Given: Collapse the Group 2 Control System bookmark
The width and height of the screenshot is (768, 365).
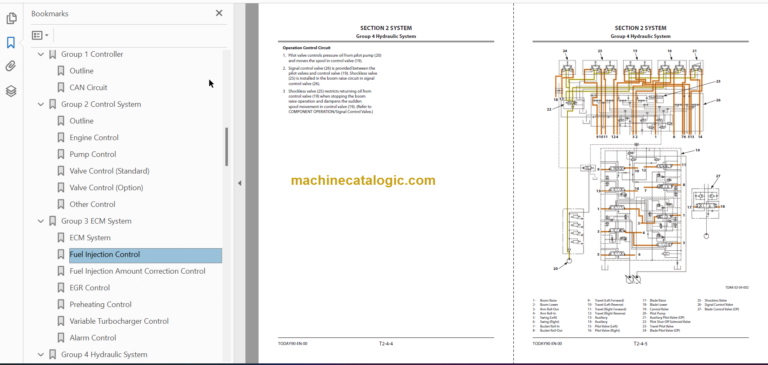Looking at the screenshot, I should pyautogui.click(x=41, y=104).
